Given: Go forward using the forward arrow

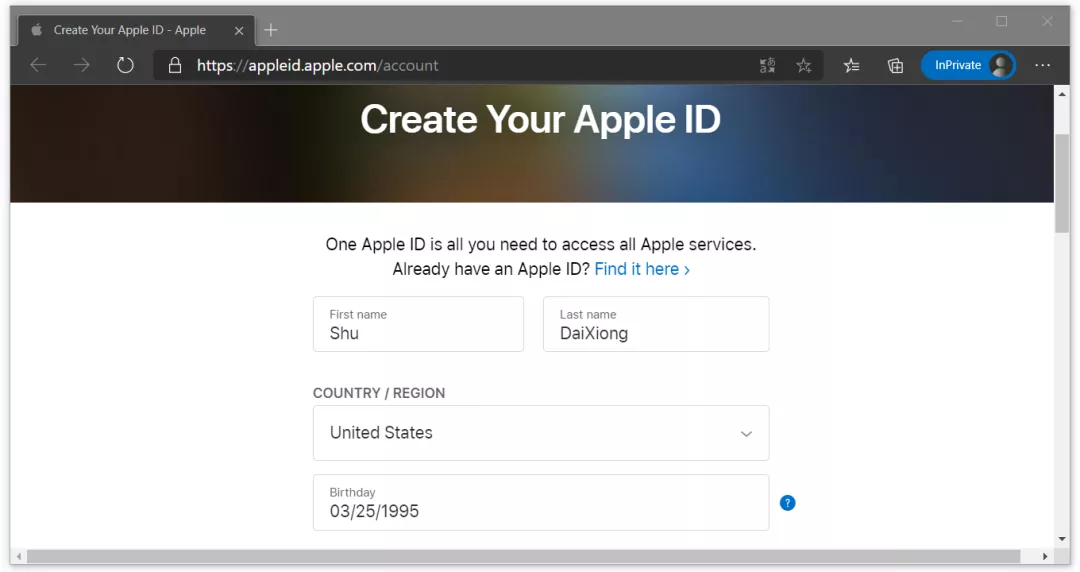Looking at the screenshot, I should point(81,65).
